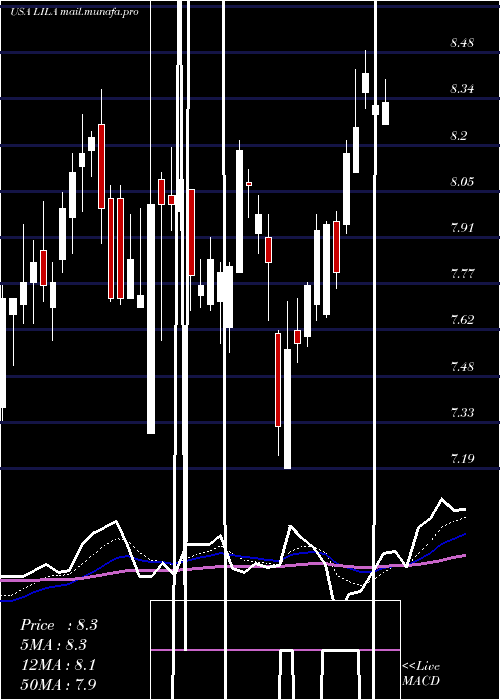The height and width of the screenshot is (700, 500).
Task: Click the '12MA : 8.1' readout
Action: click(58, 665)
